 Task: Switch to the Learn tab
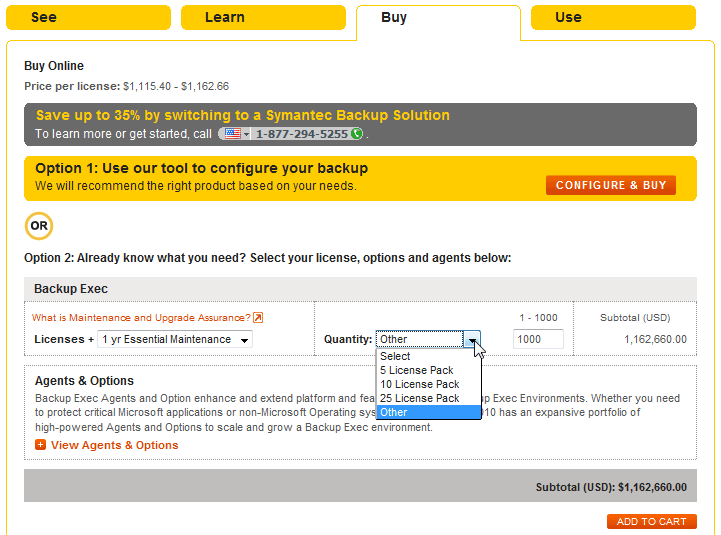263,17
